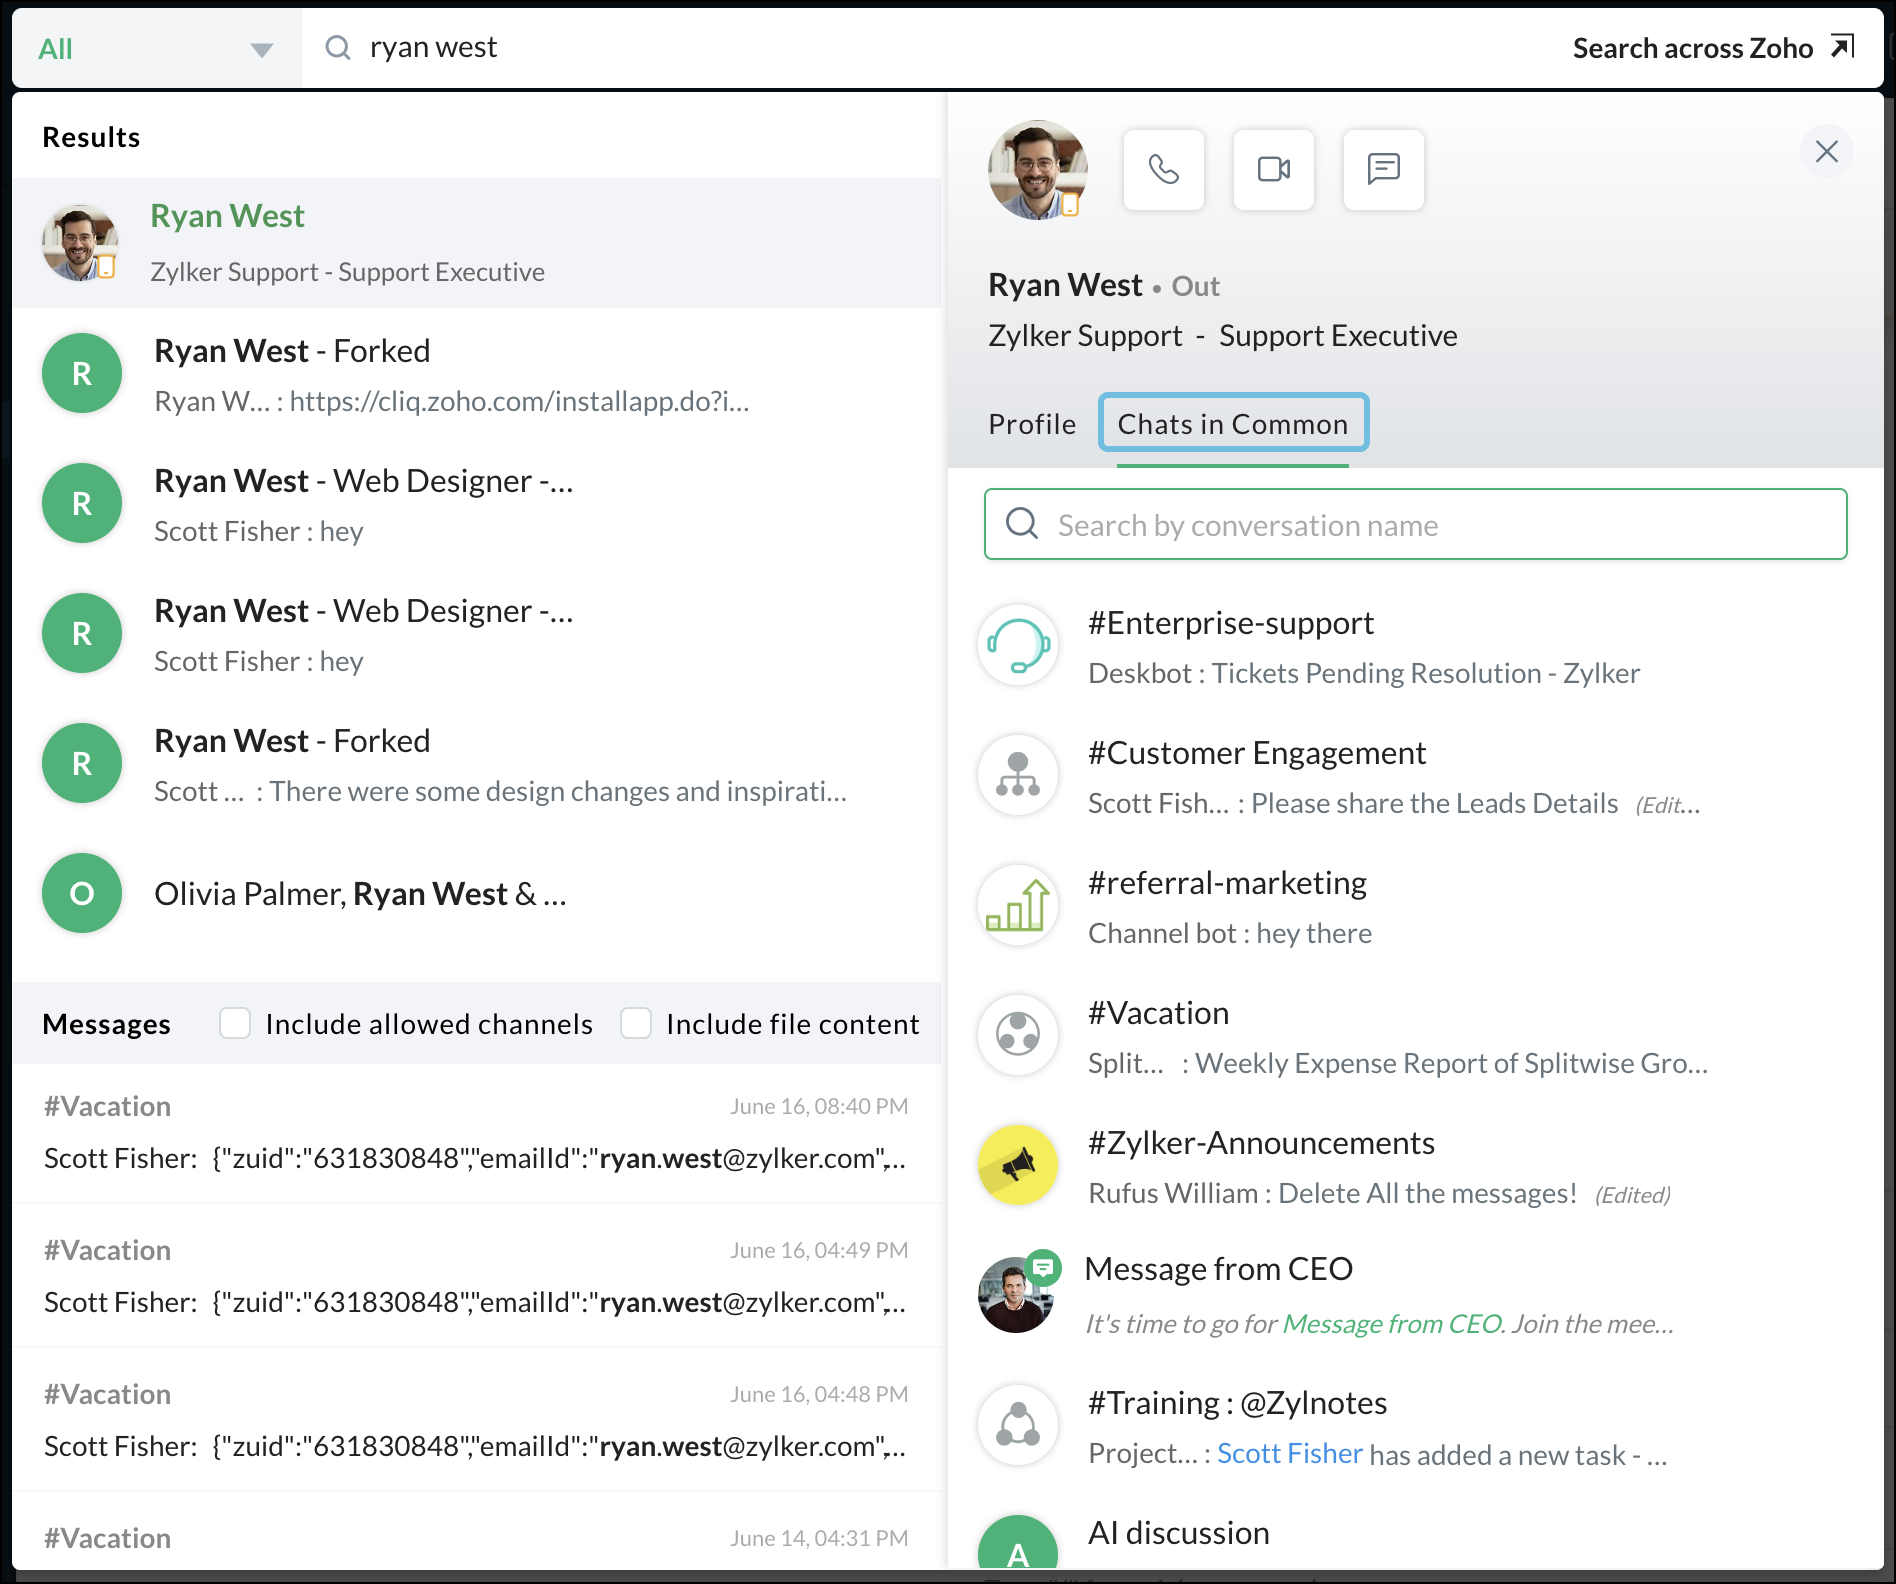Open the #Zylker-Announcements megaphone icon
Image resolution: width=1896 pixels, height=1584 pixels.
click(x=1018, y=1165)
